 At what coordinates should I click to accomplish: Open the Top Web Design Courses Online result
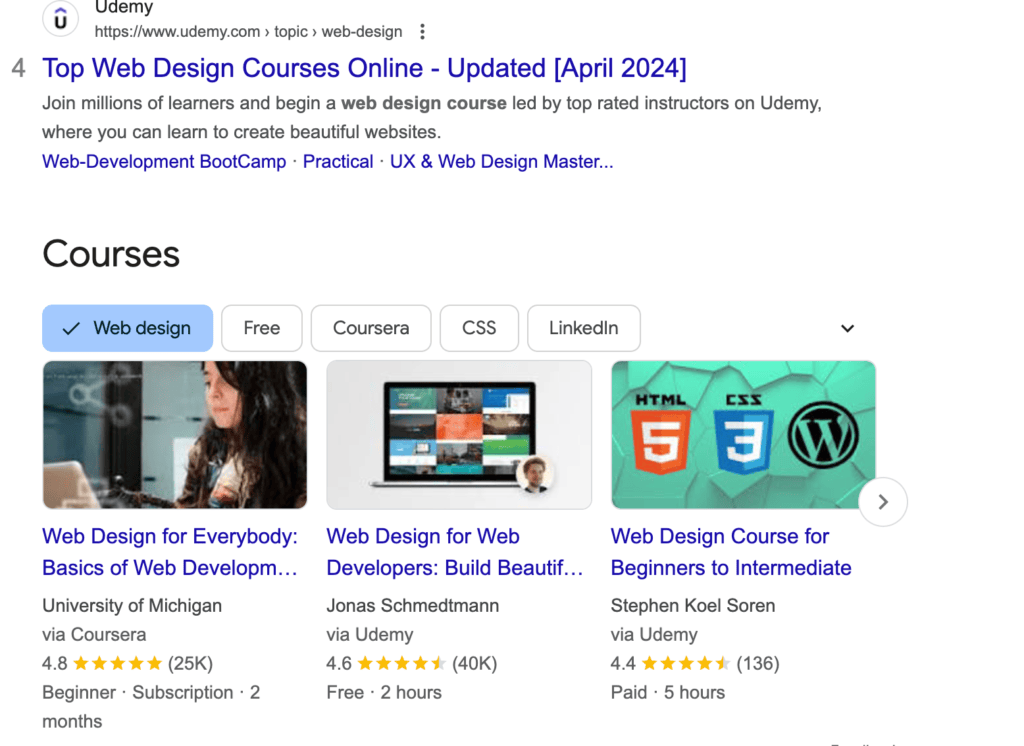tap(364, 68)
